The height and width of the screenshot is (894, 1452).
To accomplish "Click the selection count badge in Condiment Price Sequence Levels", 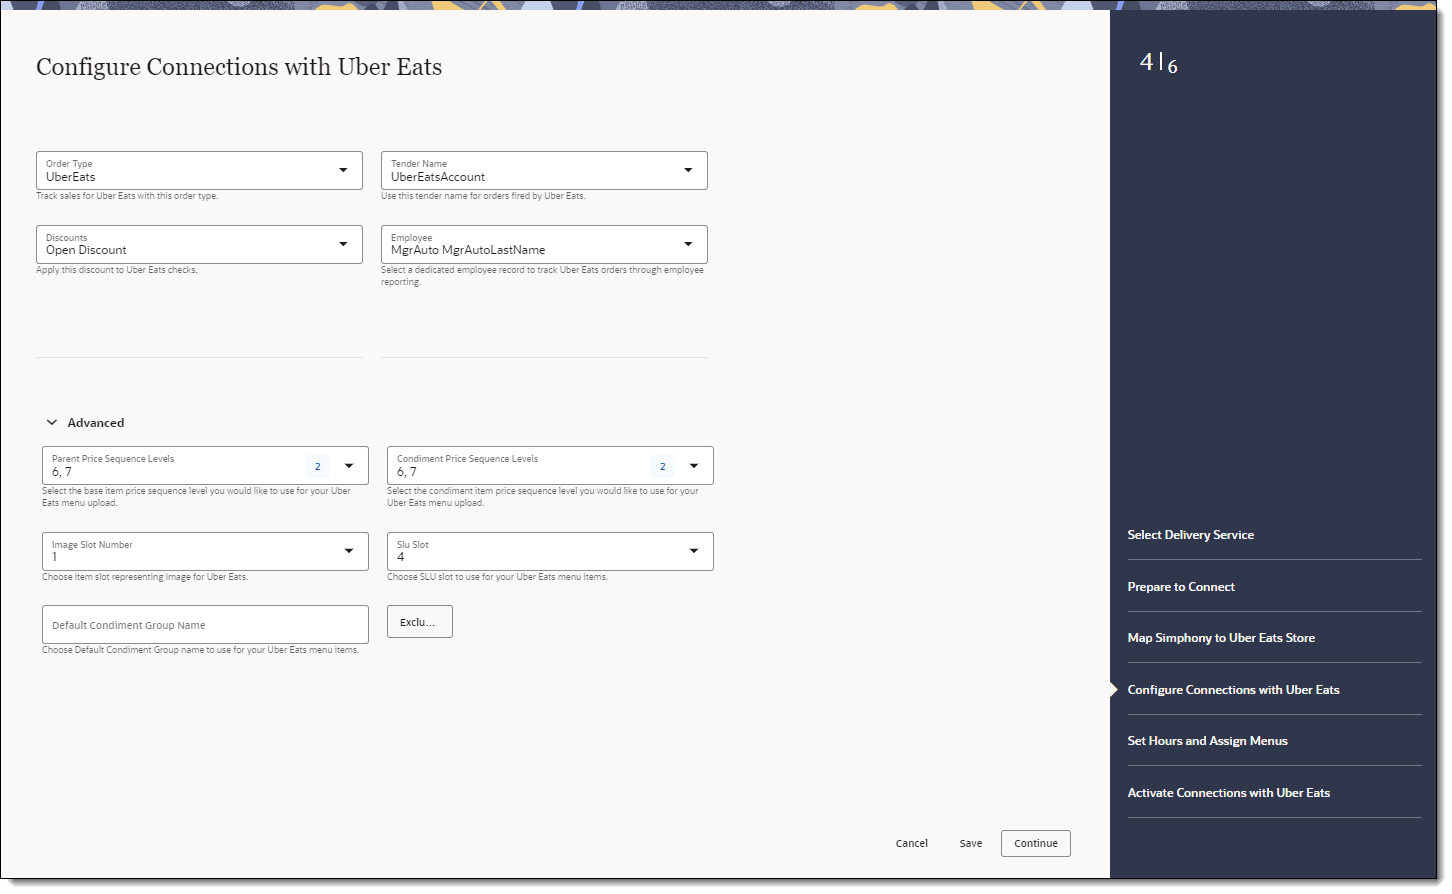I will (663, 466).
